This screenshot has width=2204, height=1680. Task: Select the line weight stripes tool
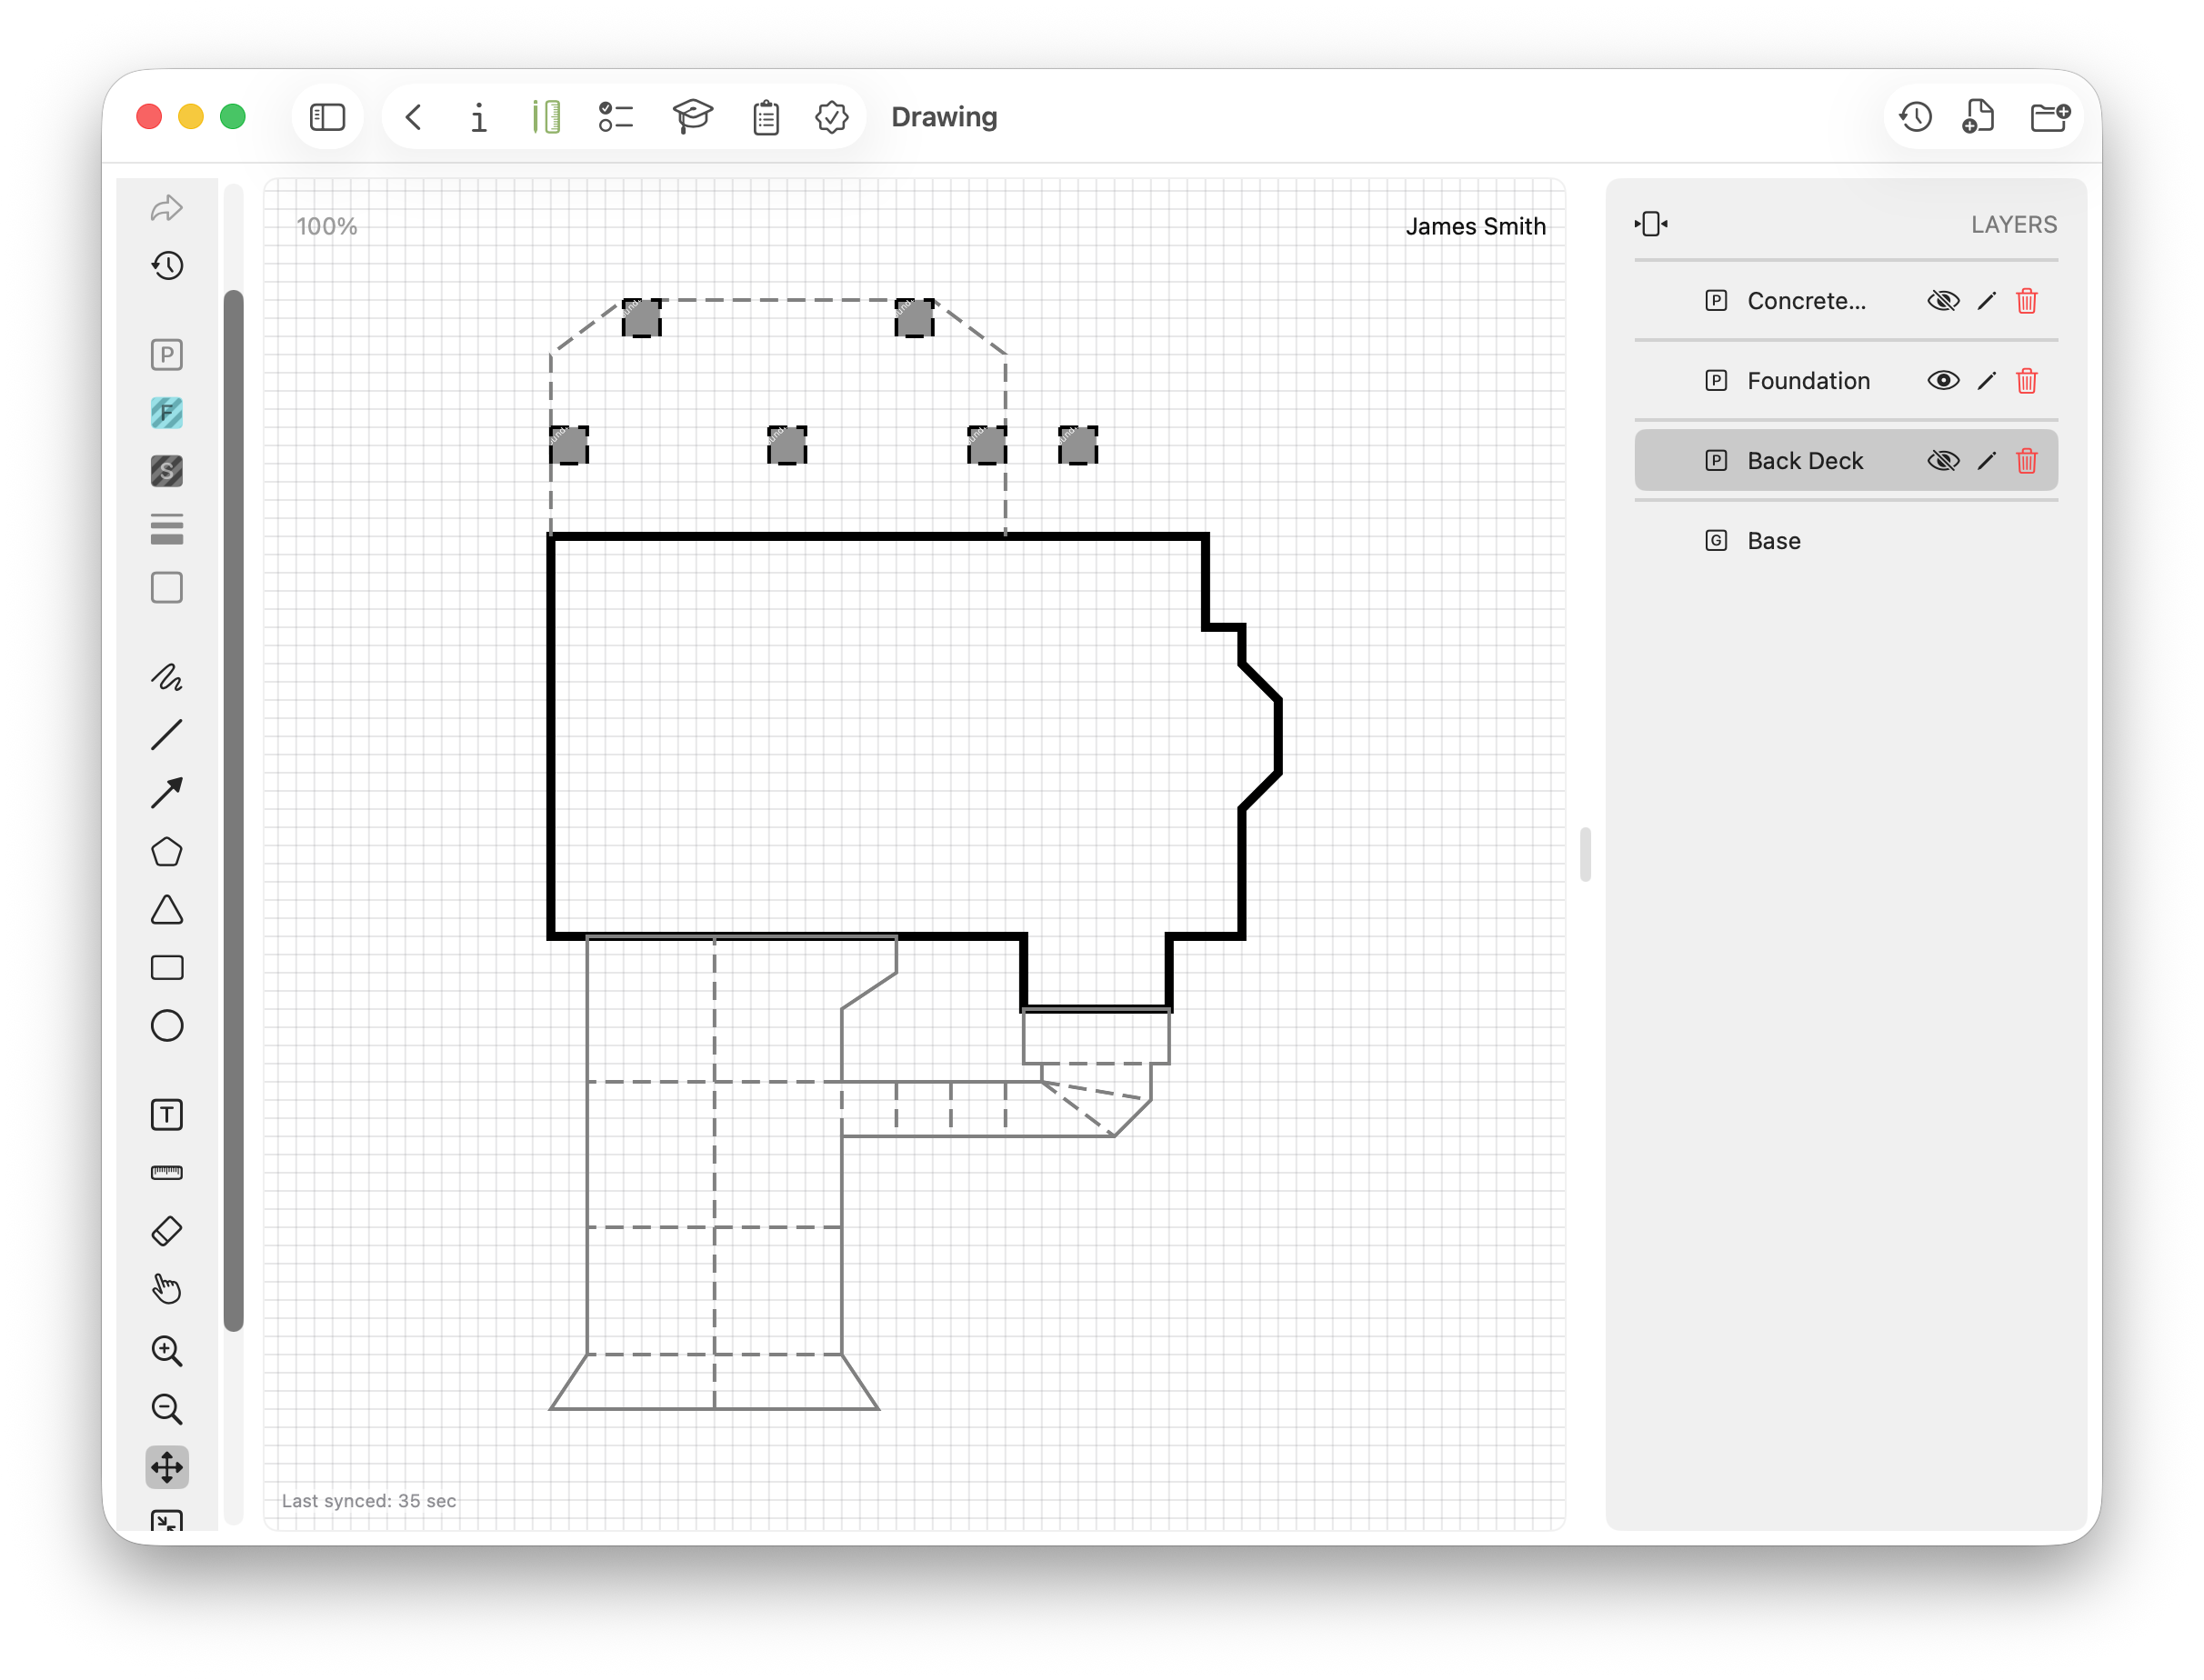point(167,529)
